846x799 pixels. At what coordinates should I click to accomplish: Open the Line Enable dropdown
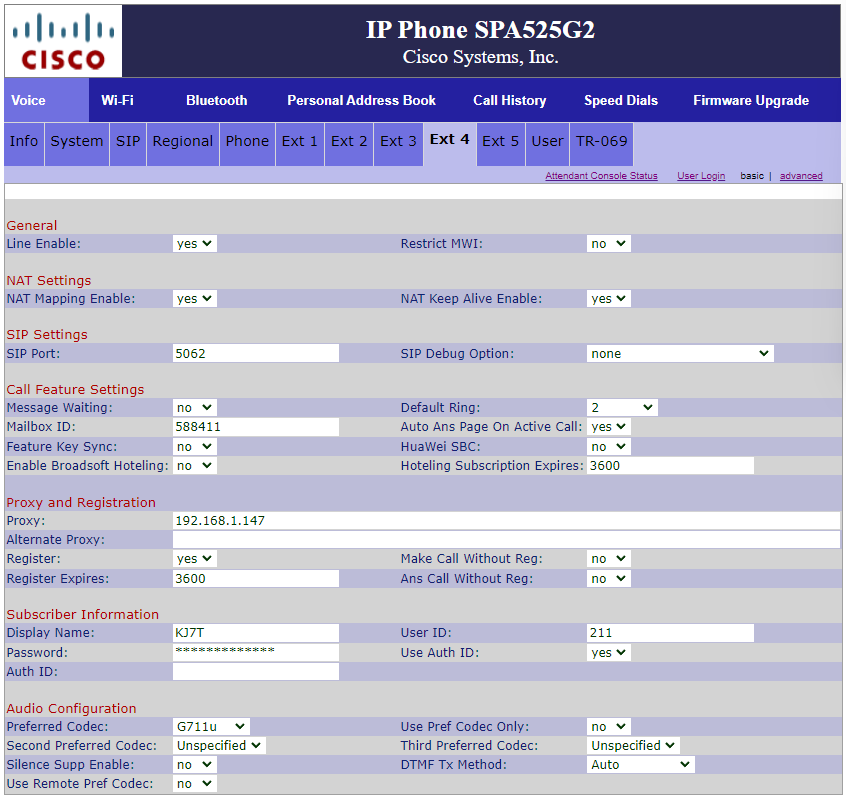pos(194,243)
